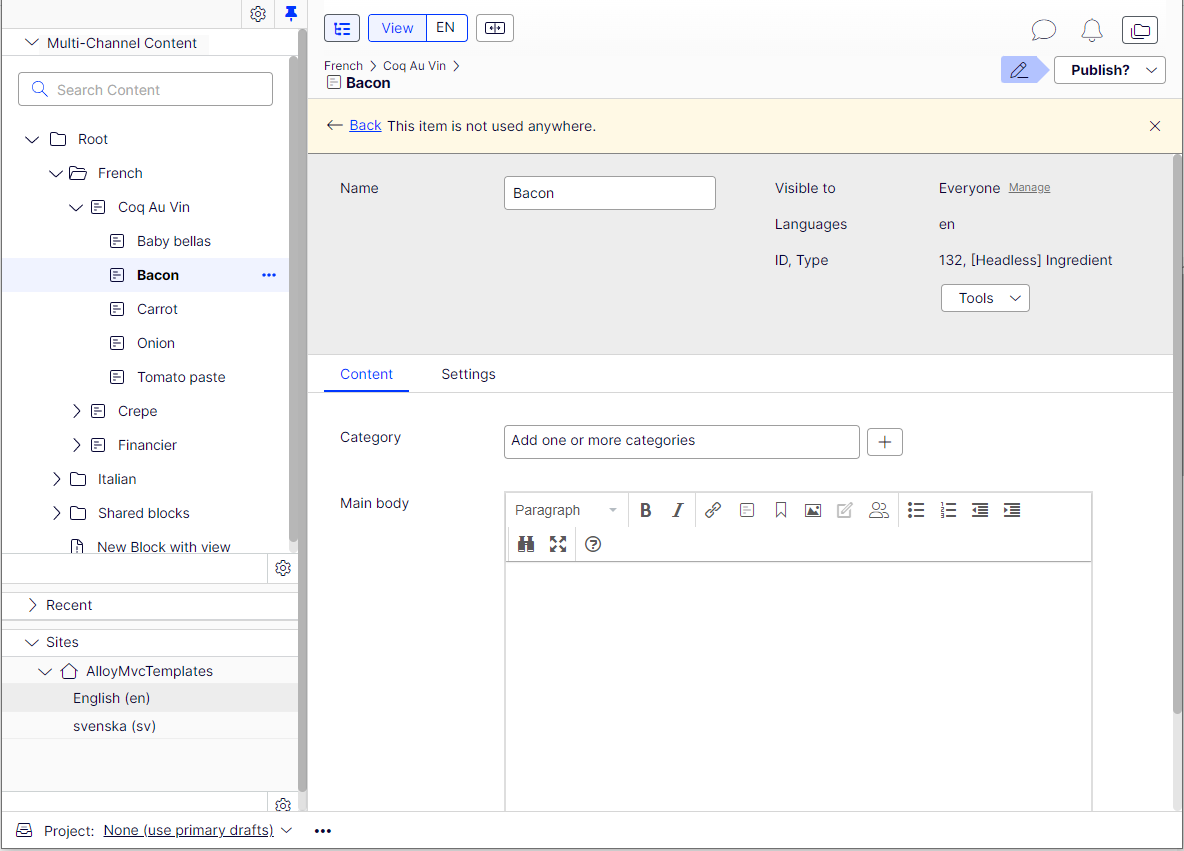The width and height of the screenshot is (1184, 851).
Task: Click the image editor pencil icon
Action: (845, 510)
